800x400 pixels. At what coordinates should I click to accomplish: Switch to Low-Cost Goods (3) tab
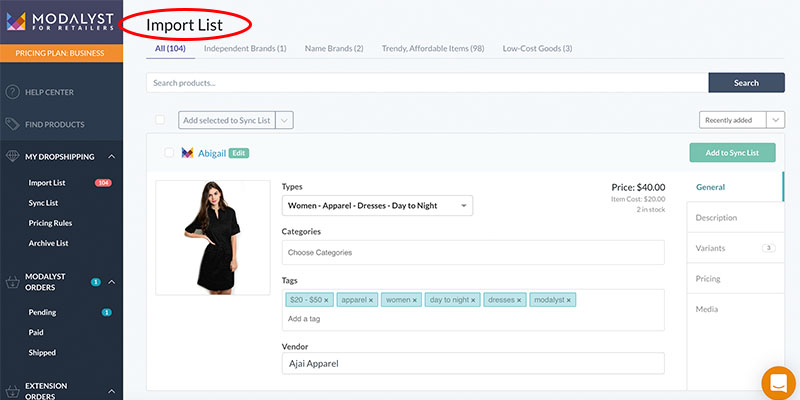pyautogui.click(x=537, y=48)
